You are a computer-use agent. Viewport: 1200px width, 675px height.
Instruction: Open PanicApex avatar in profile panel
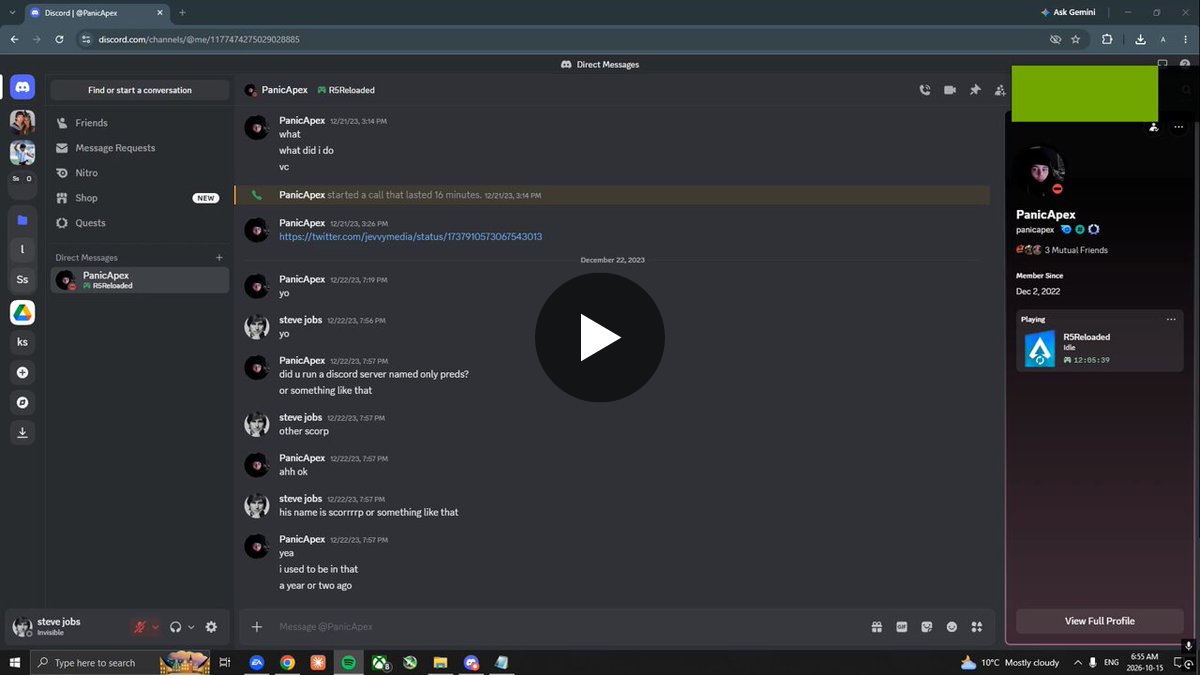click(1040, 172)
